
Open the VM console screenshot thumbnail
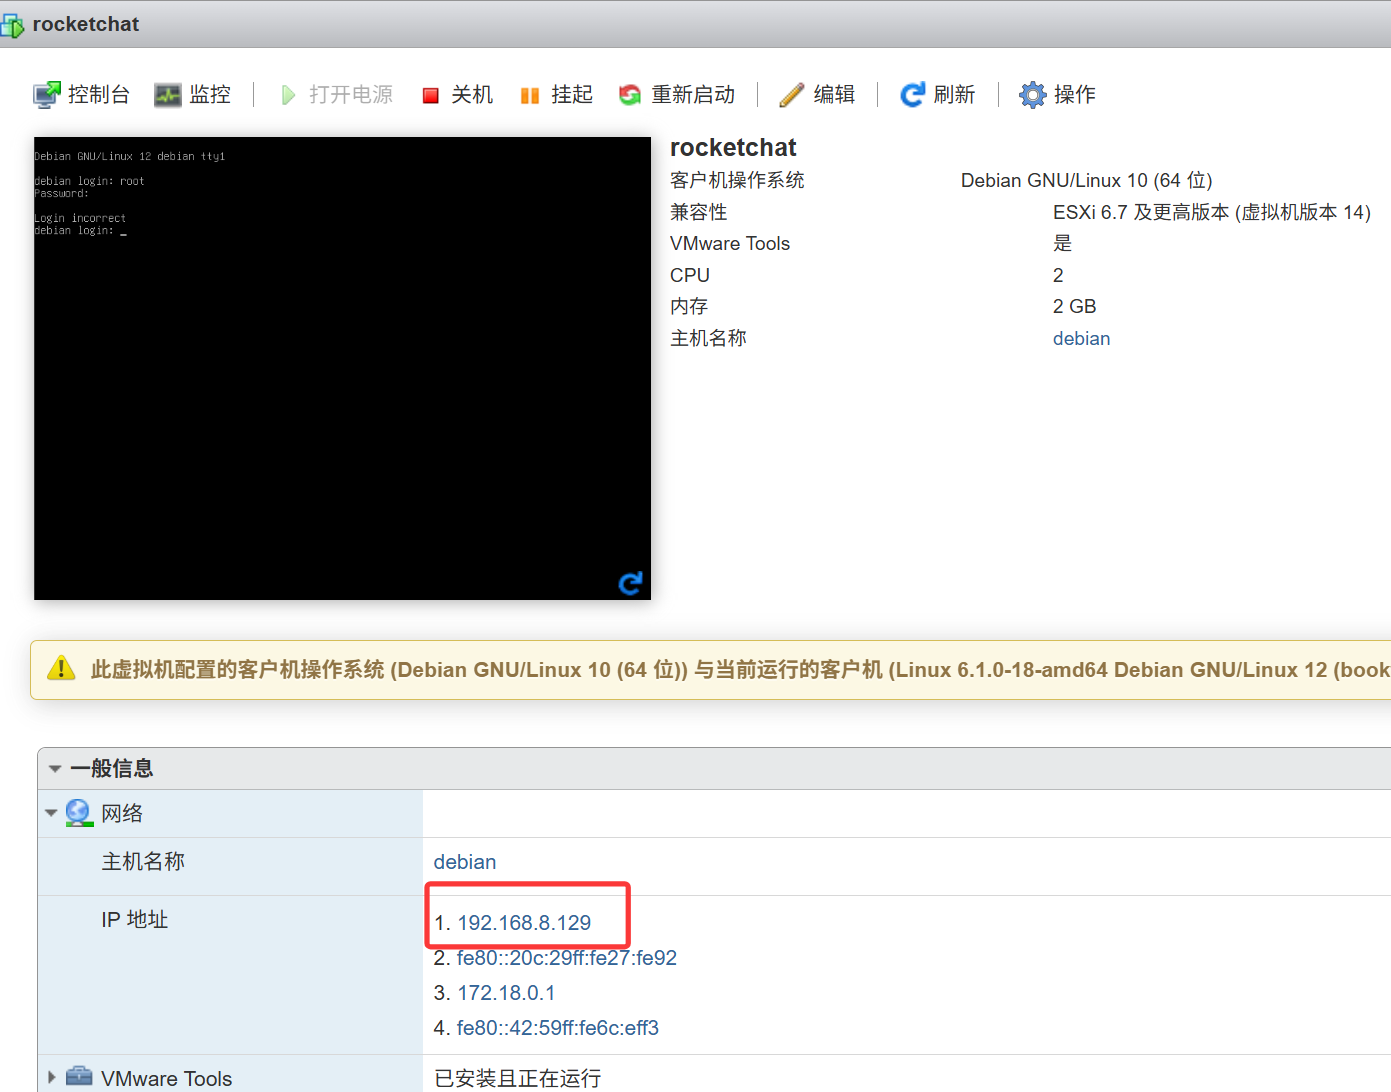point(342,368)
